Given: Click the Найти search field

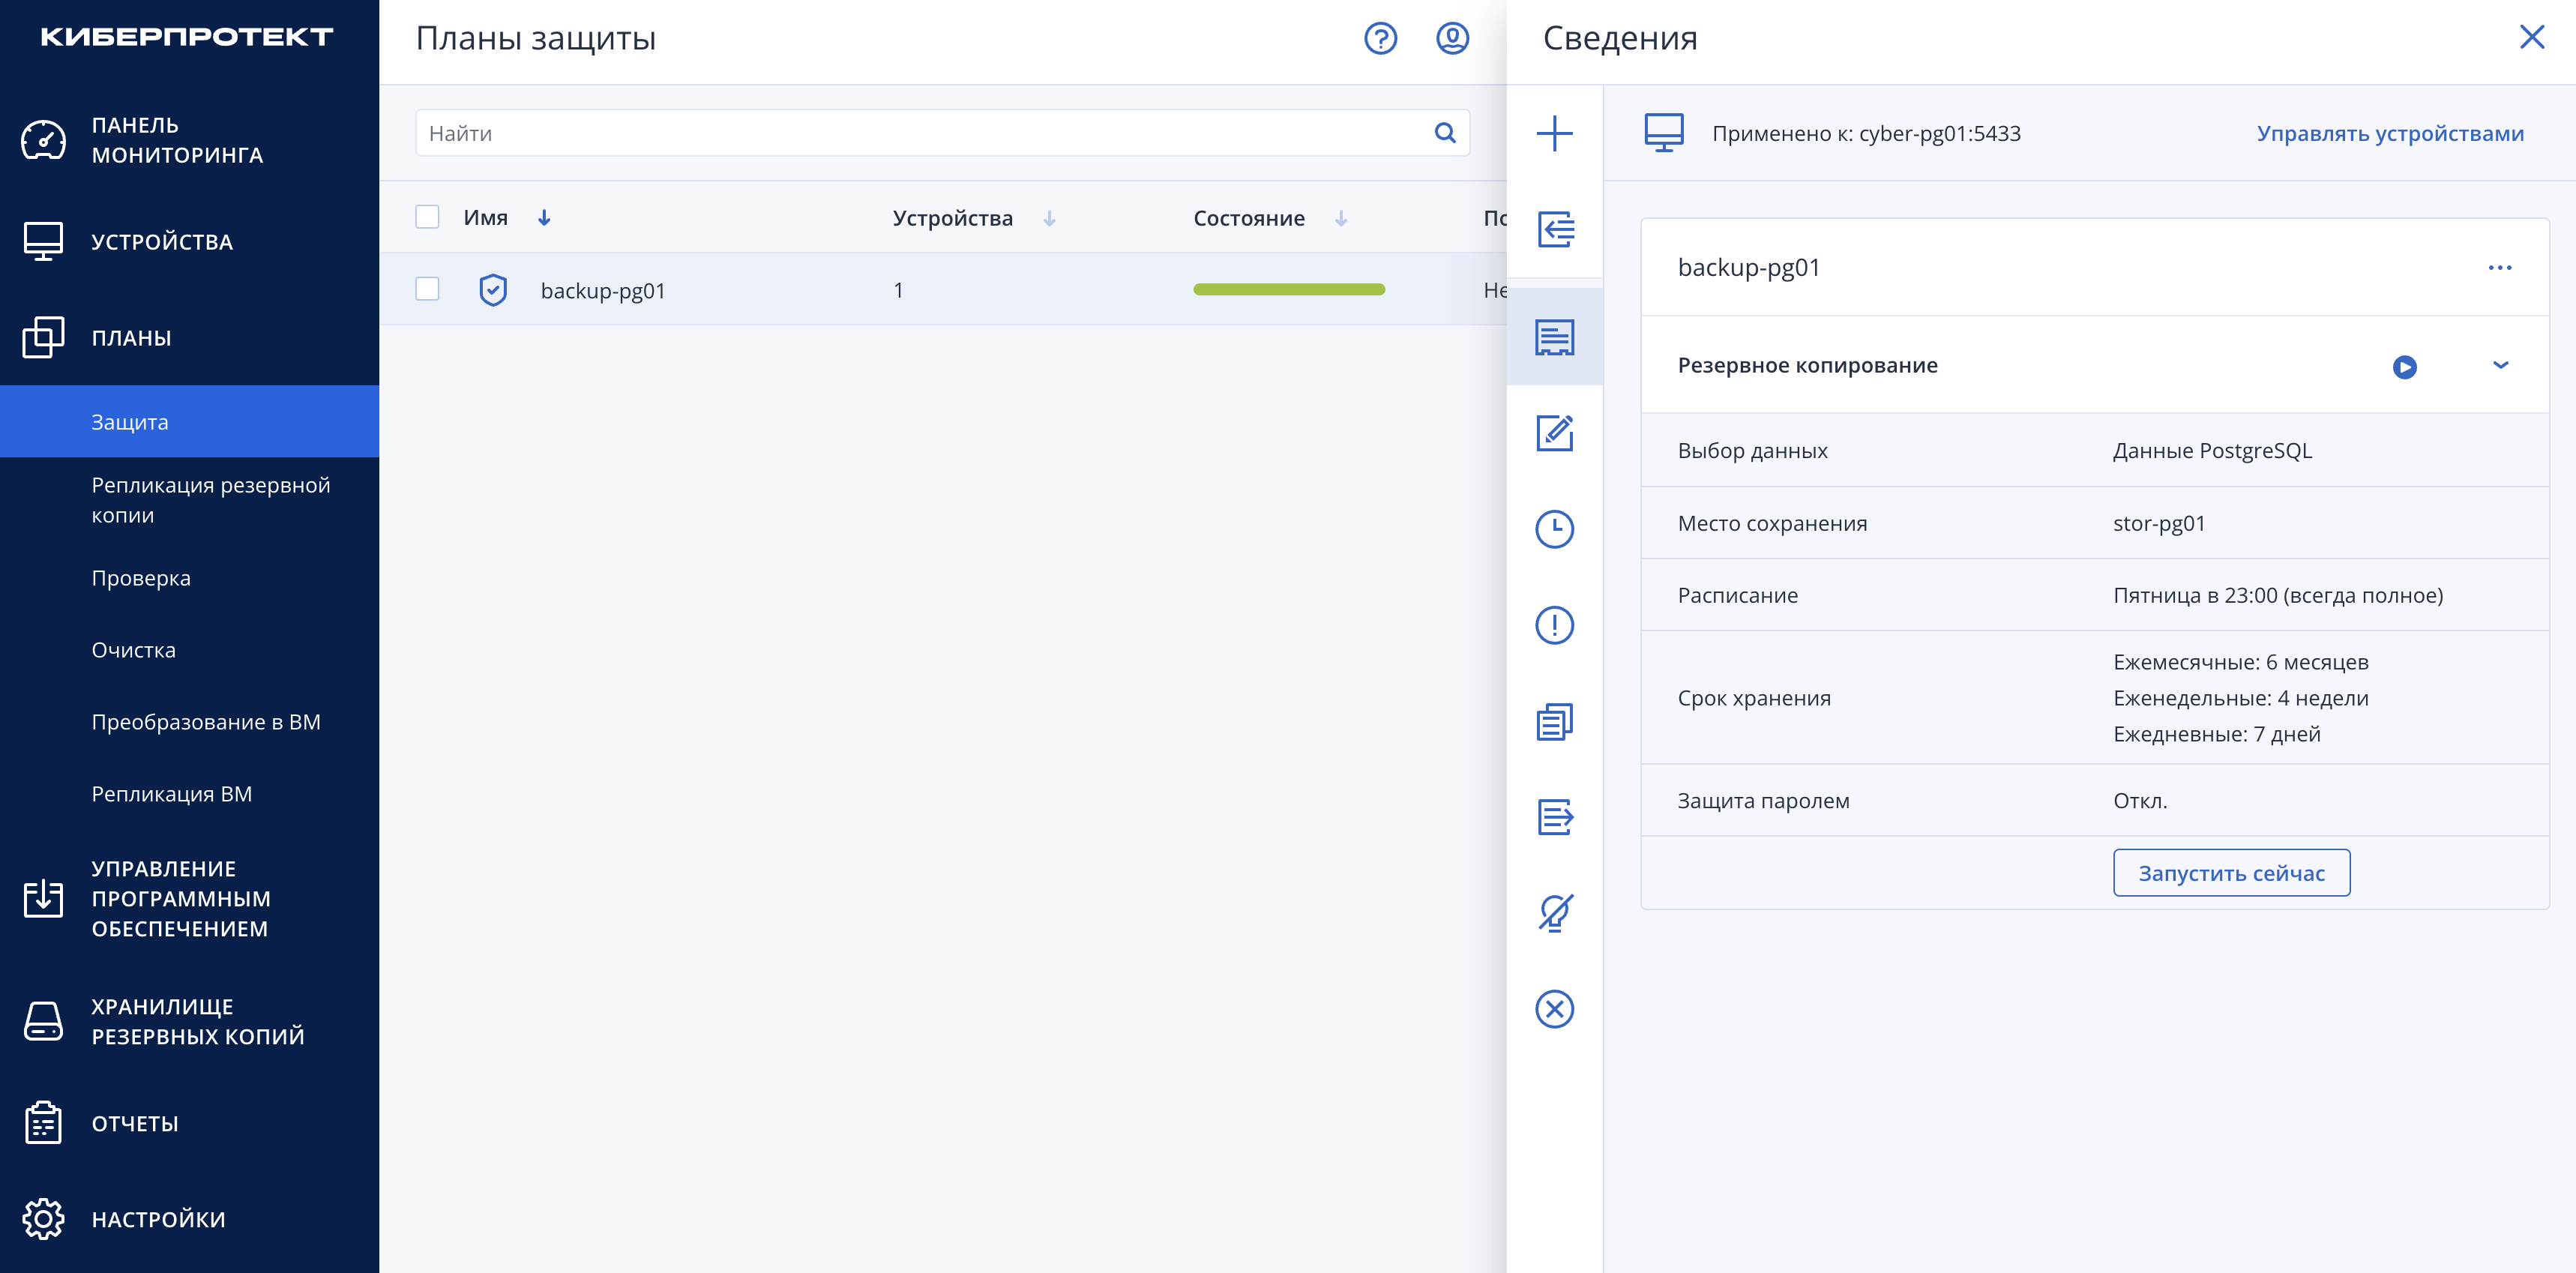Looking at the screenshot, I should [942, 133].
